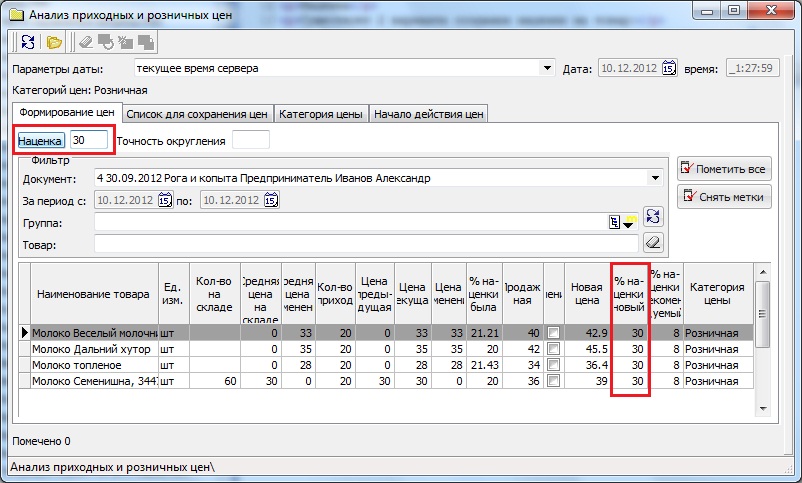Tick checkbox in Молоко Веселый молочник row
The width and height of the screenshot is (802, 483).
pyautogui.click(x=553, y=333)
